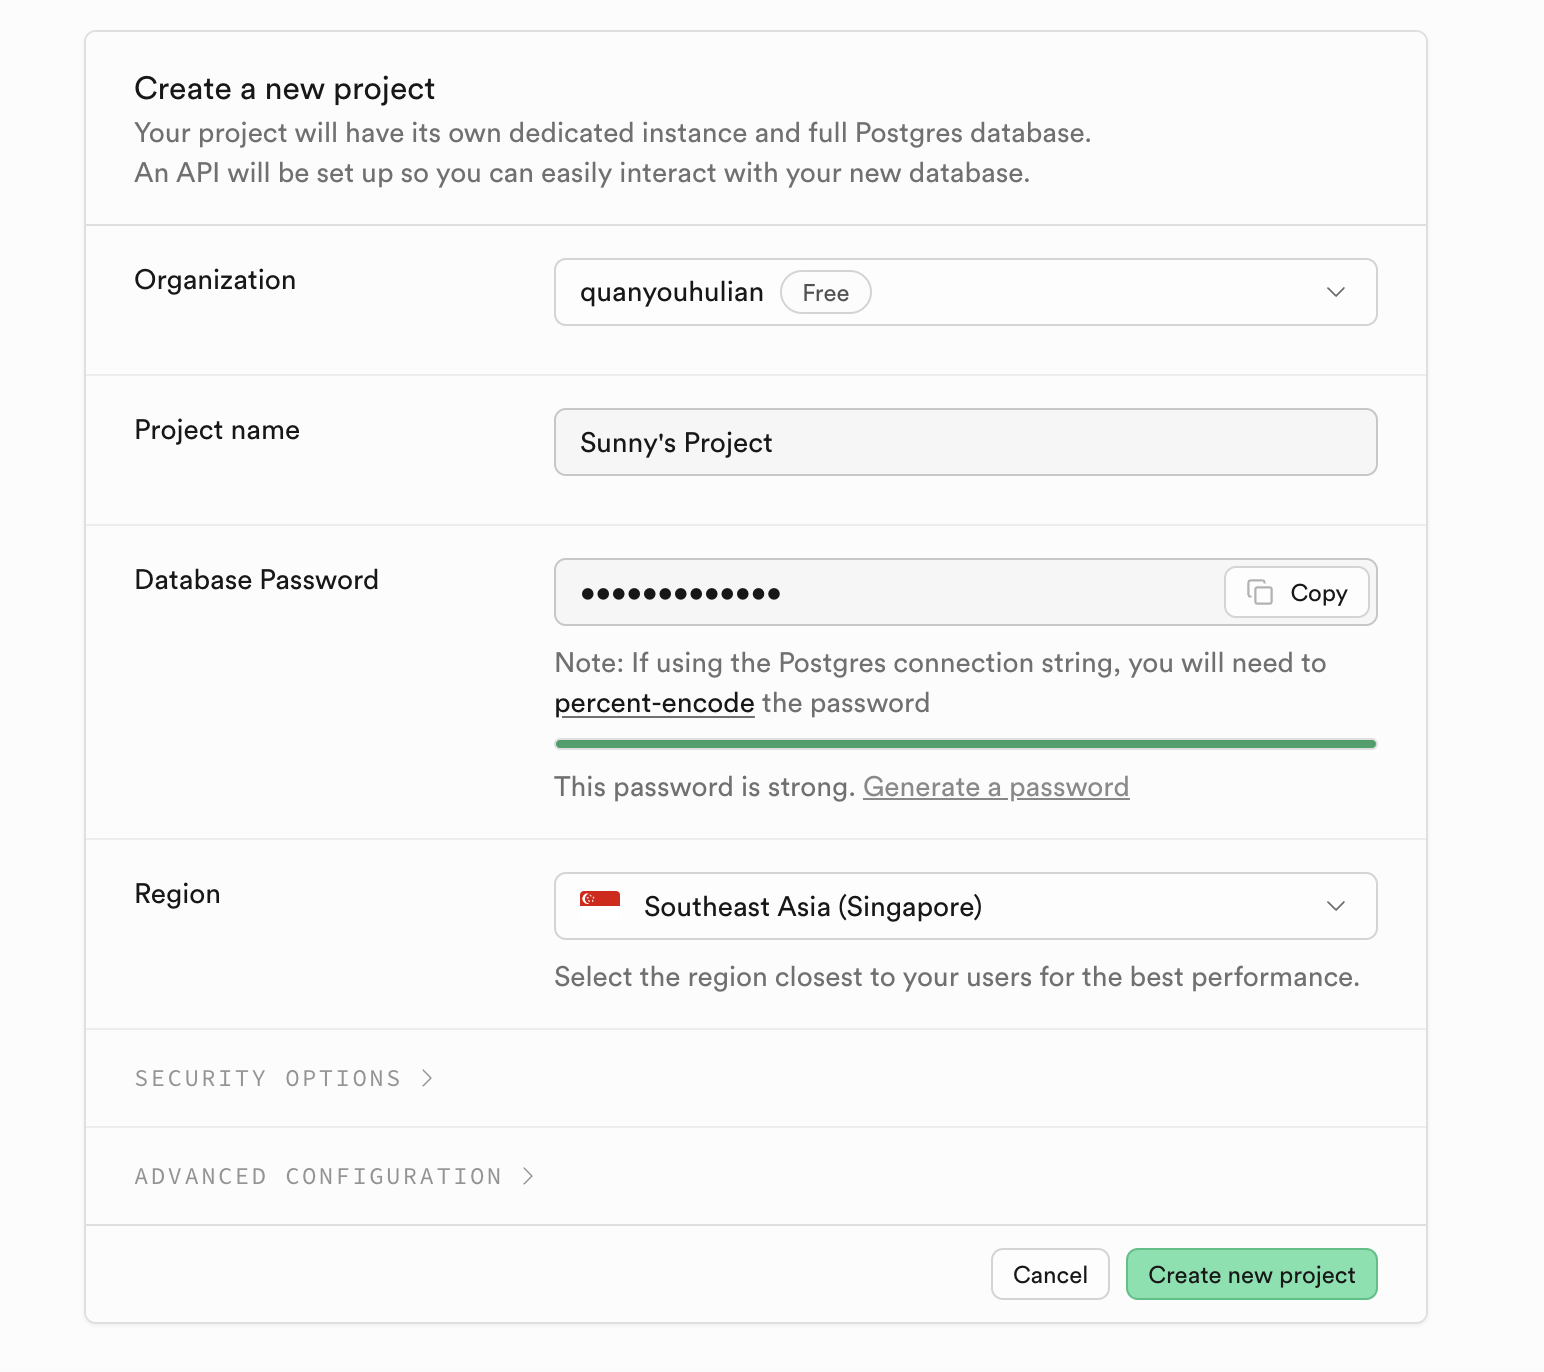The width and height of the screenshot is (1544, 1372).
Task: Click the Advanced Configuration arrow icon
Action: pyautogui.click(x=528, y=1176)
